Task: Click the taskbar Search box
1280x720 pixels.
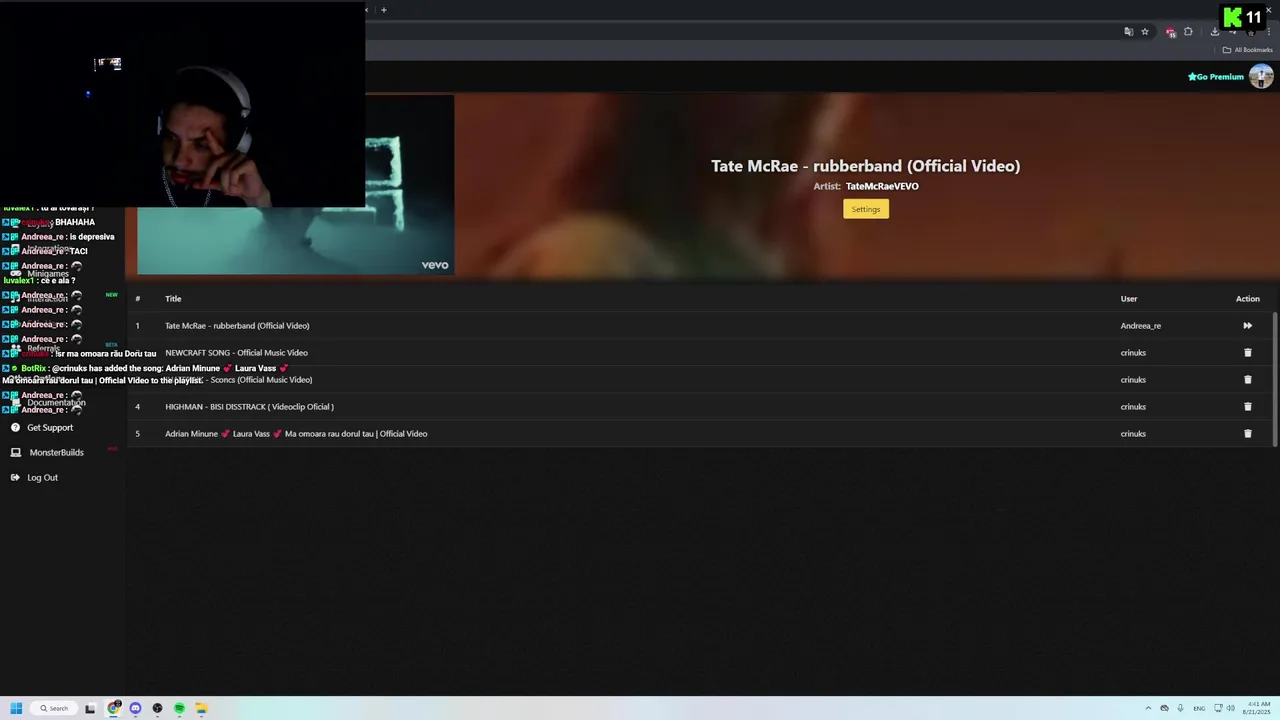Action: point(54,708)
